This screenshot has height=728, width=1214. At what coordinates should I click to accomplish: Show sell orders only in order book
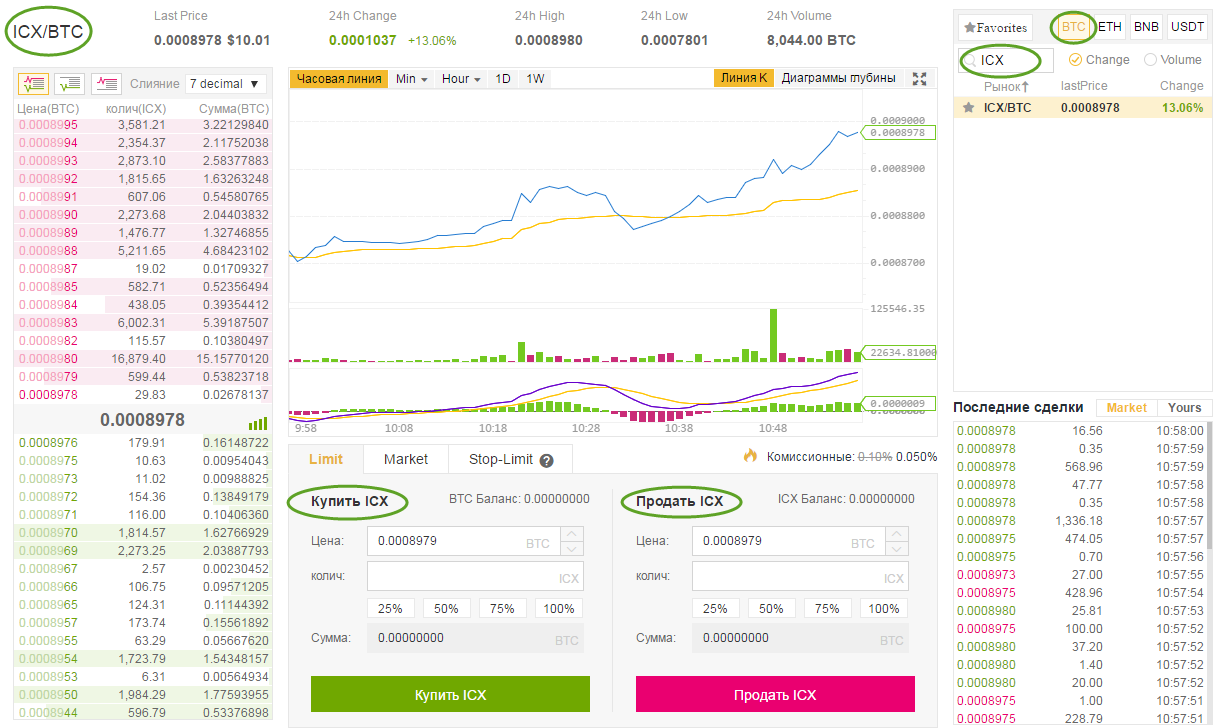pos(106,84)
